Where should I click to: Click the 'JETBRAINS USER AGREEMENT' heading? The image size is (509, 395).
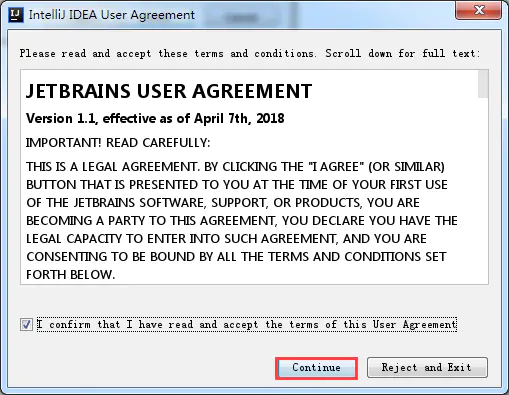[169, 91]
